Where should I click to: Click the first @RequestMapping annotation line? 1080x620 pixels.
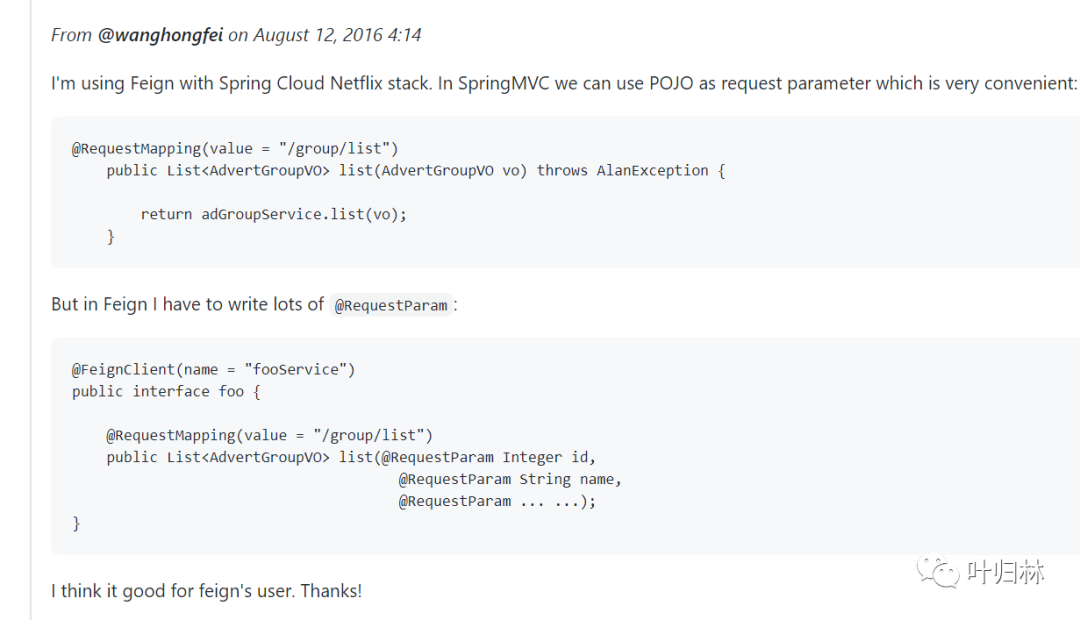tap(235, 149)
